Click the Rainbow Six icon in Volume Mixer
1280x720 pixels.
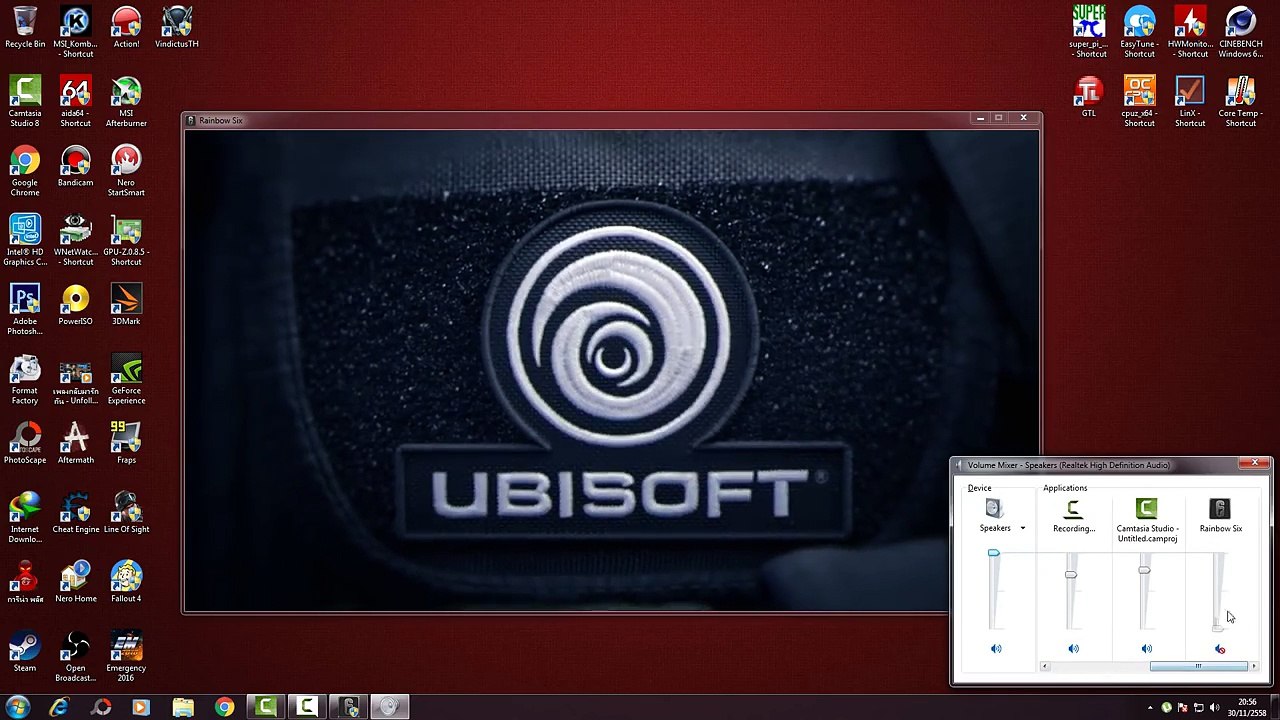coord(1220,509)
